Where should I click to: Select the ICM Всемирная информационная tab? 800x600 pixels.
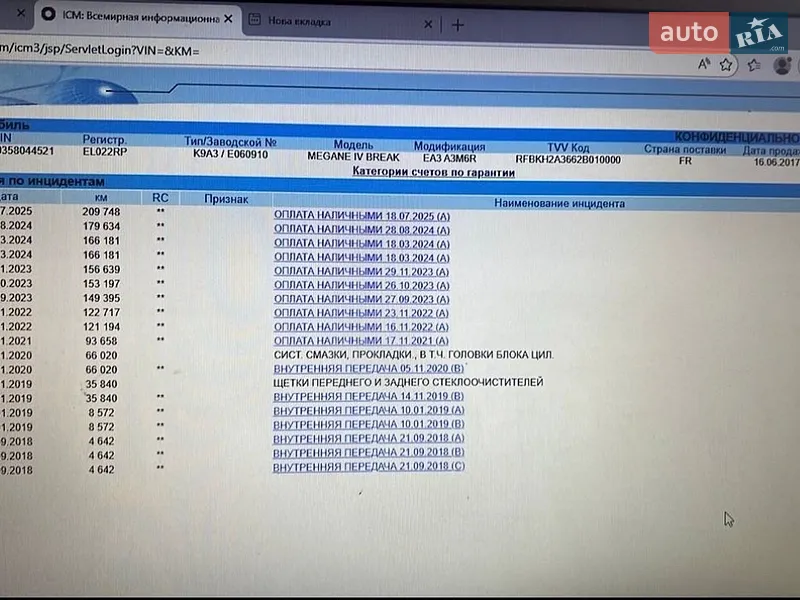click(140, 17)
